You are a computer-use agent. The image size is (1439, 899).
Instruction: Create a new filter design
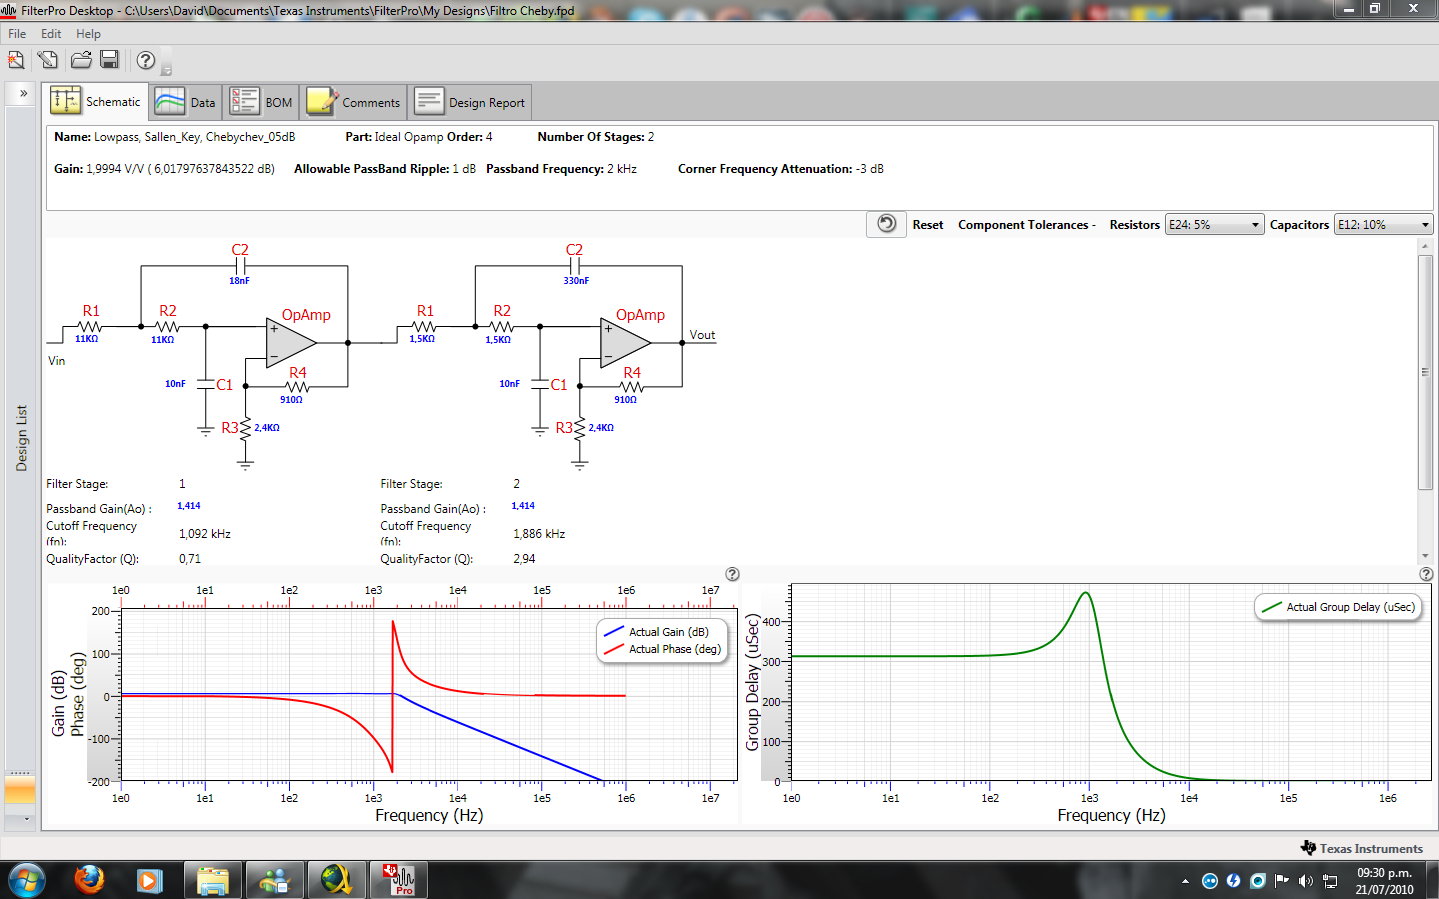click(15, 60)
